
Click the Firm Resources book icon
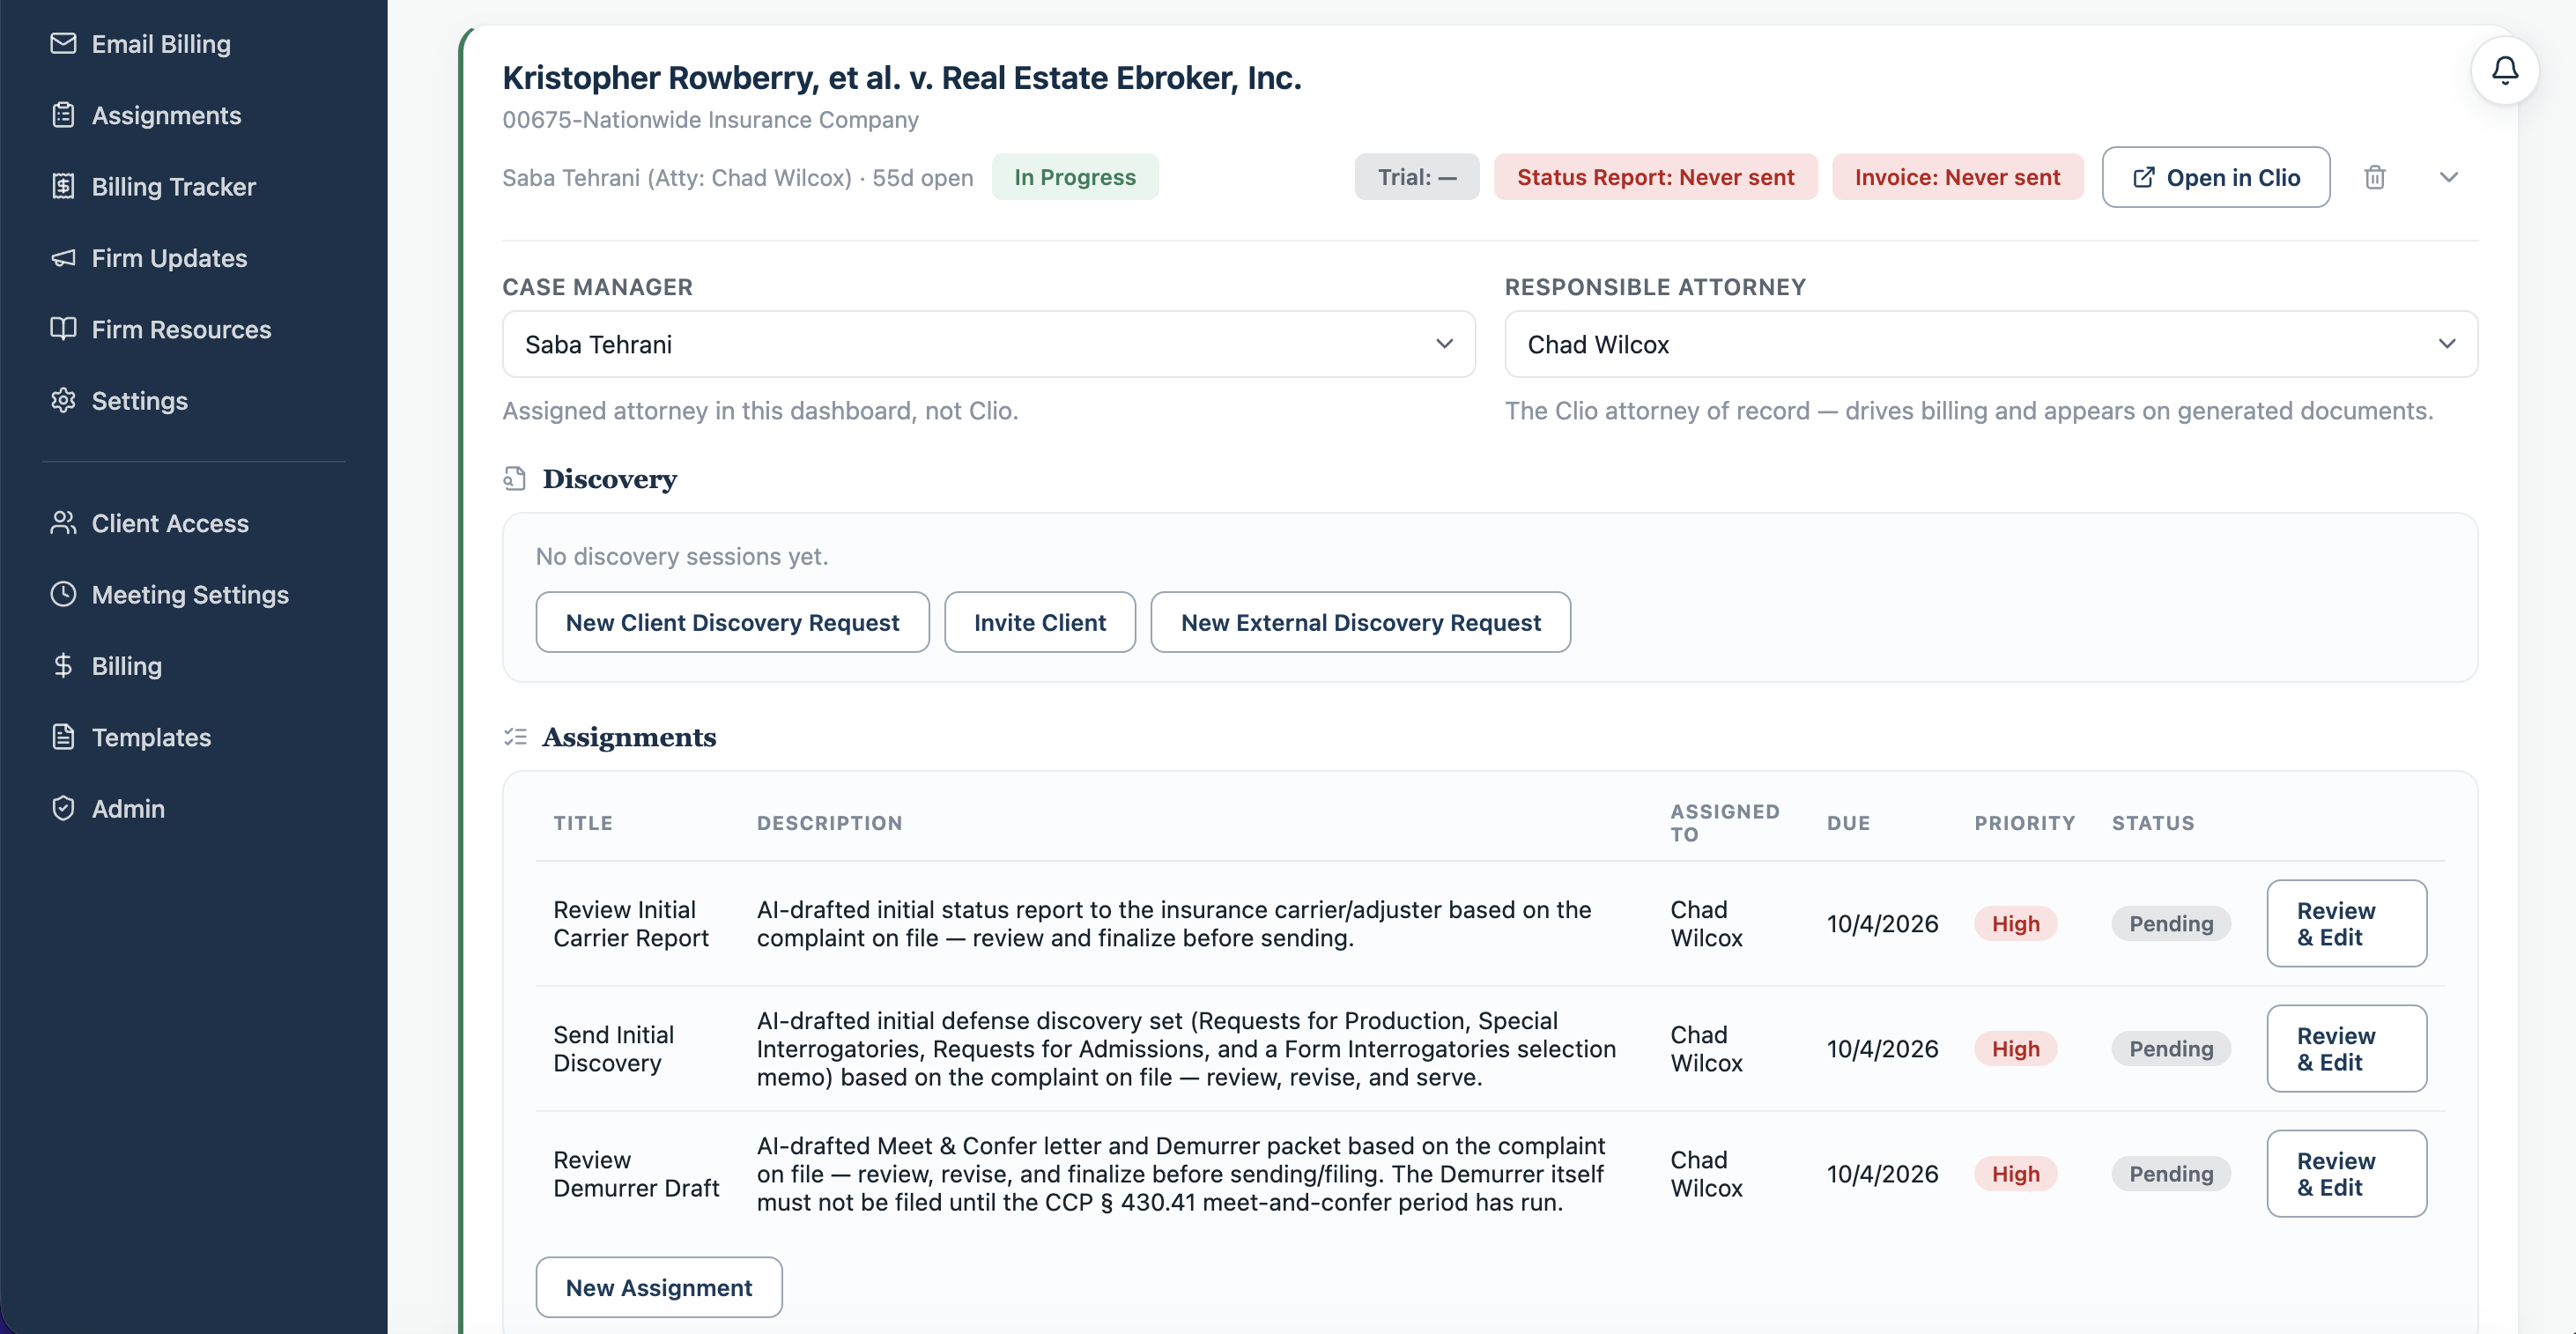(63, 329)
